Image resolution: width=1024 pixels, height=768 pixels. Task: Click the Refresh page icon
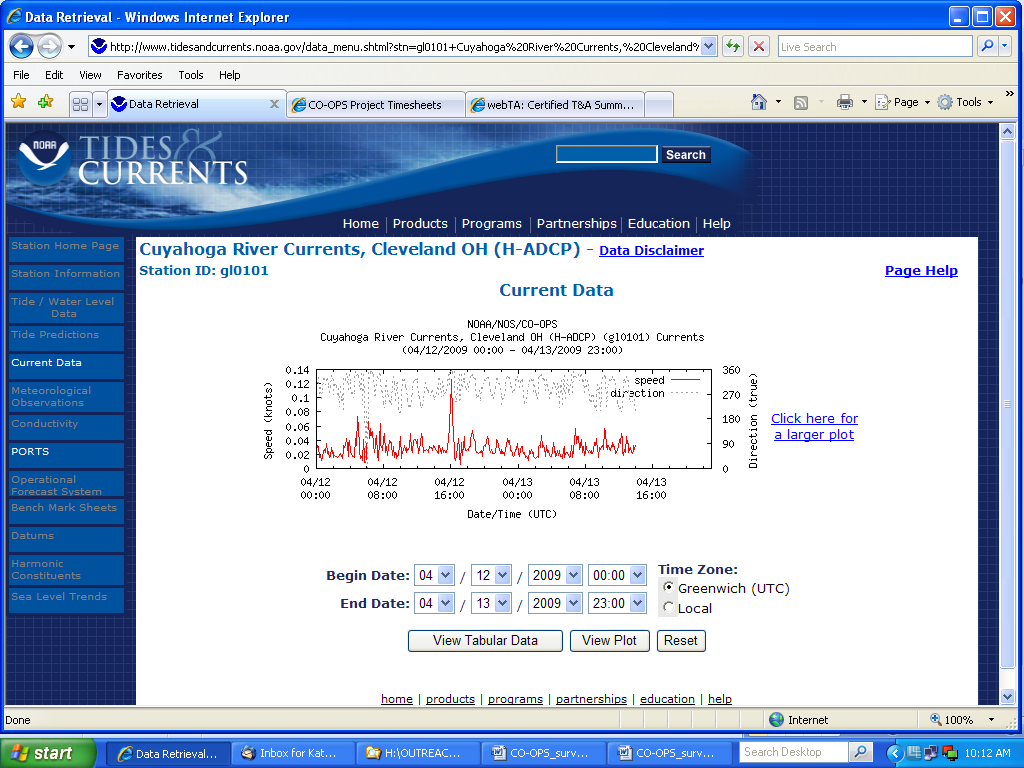733,46
